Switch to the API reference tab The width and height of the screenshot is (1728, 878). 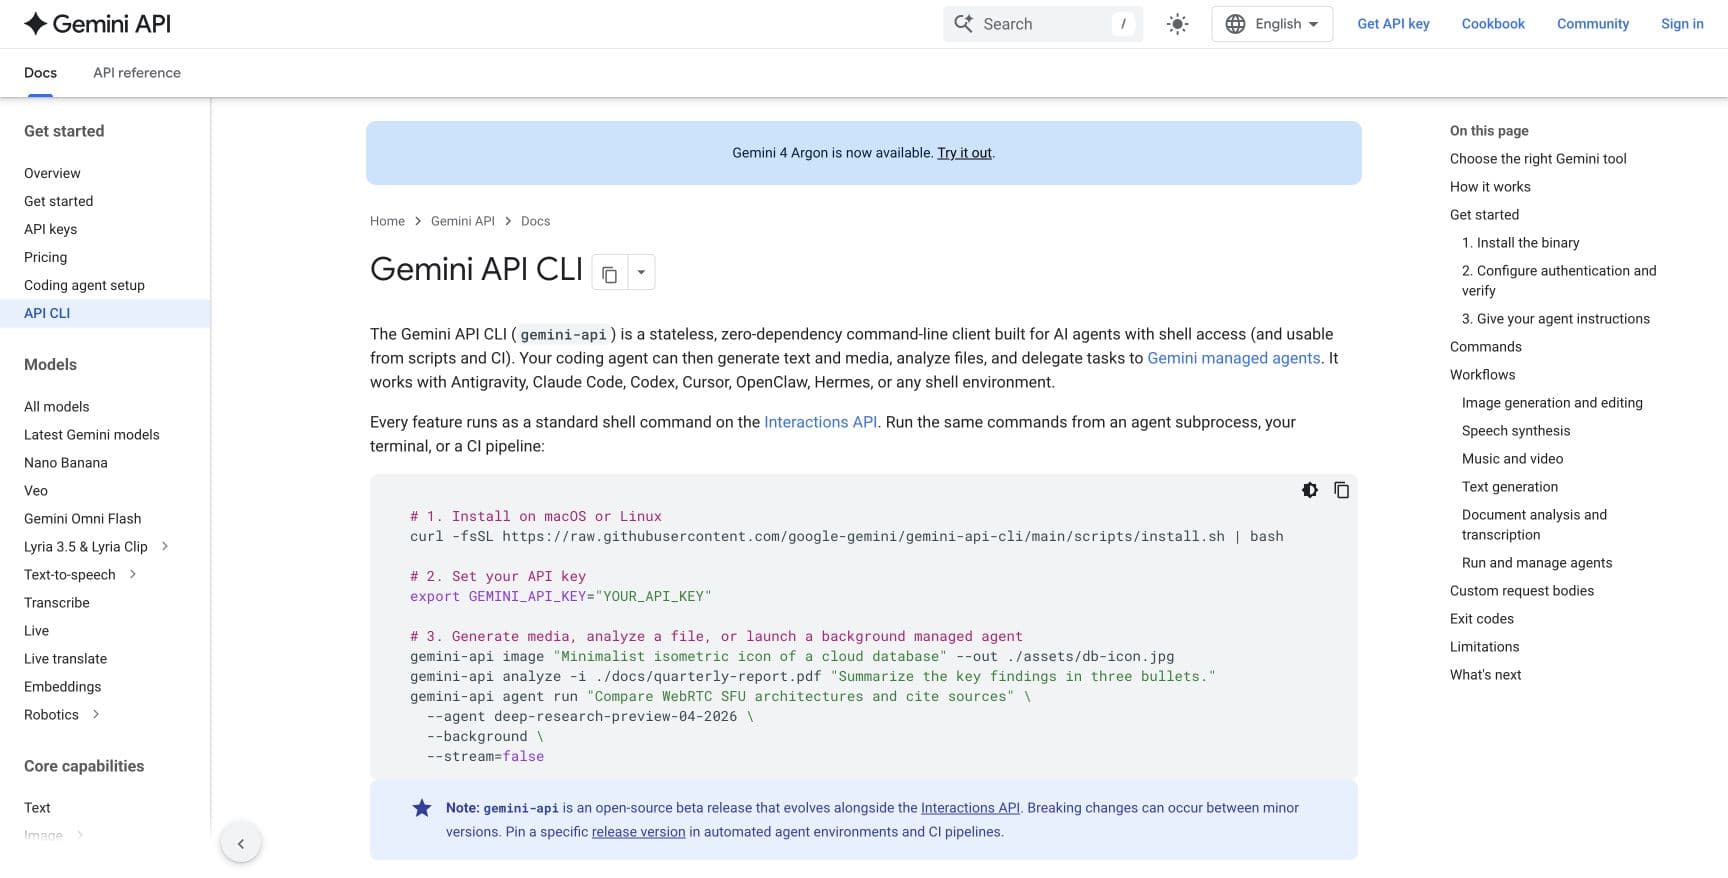click(x=137, y=73)
